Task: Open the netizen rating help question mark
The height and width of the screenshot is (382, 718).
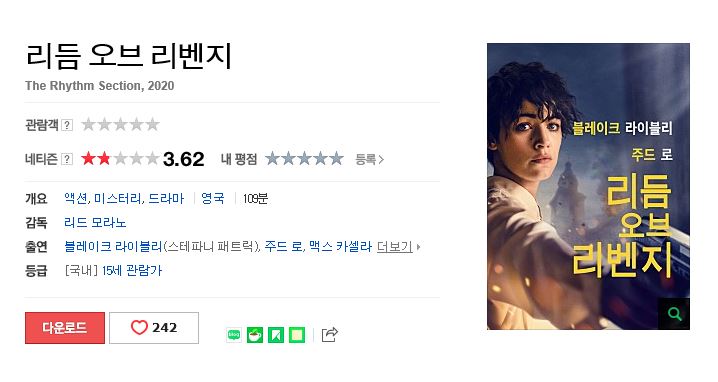Action: point(67,159)
